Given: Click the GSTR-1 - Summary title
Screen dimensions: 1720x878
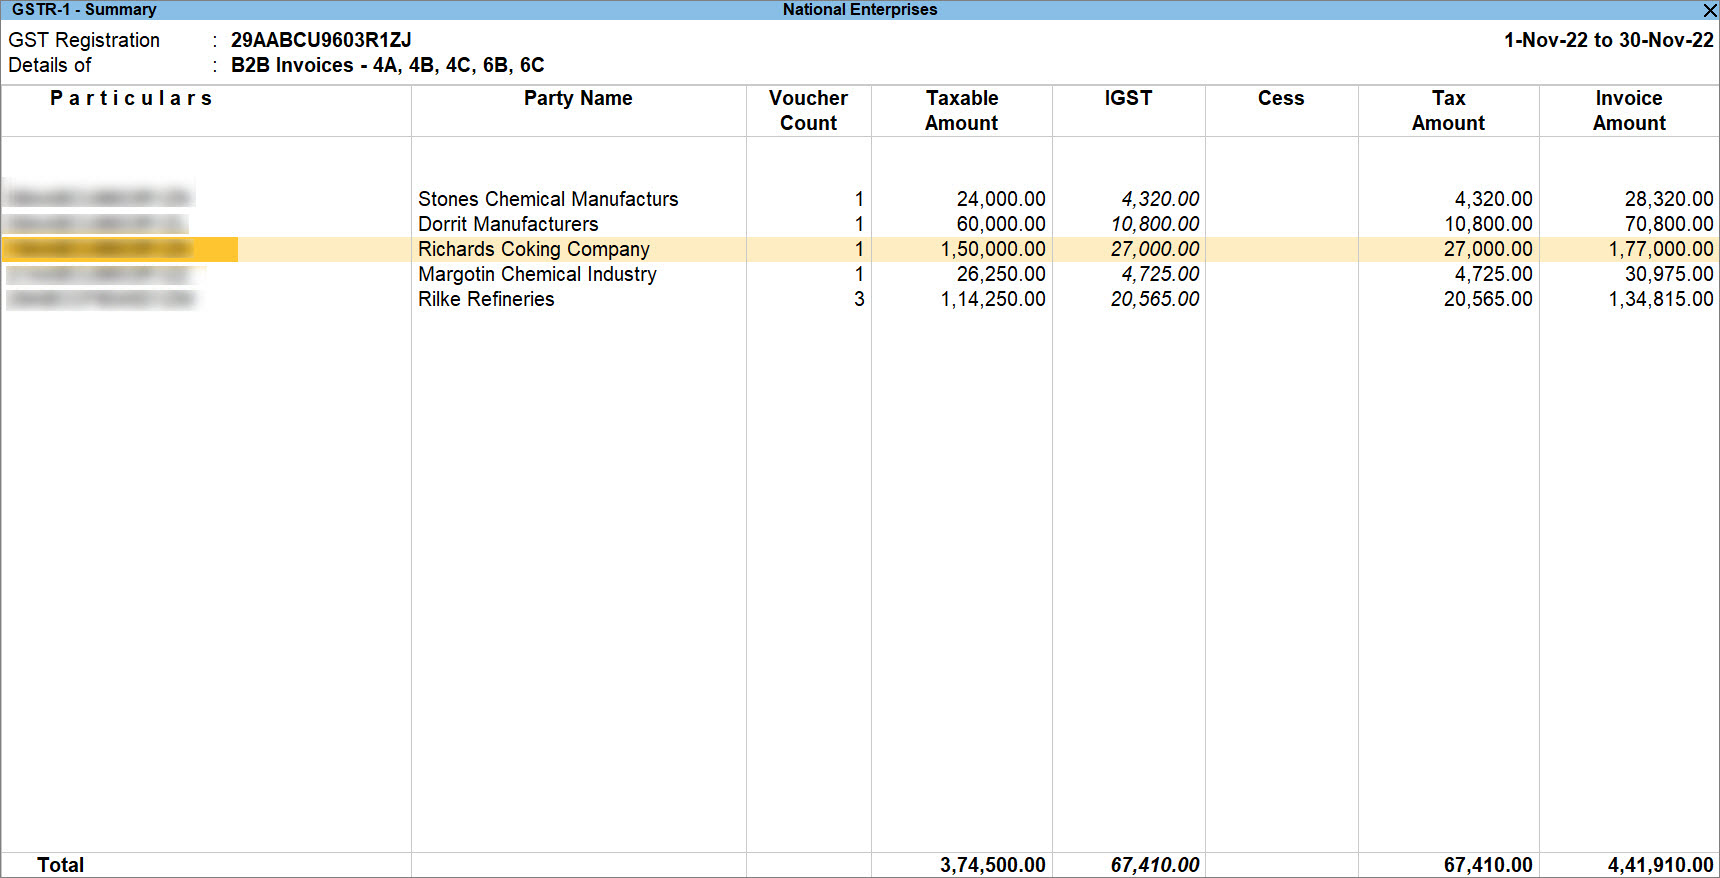Looking at the screenshot, I should [x=84, y=10].
